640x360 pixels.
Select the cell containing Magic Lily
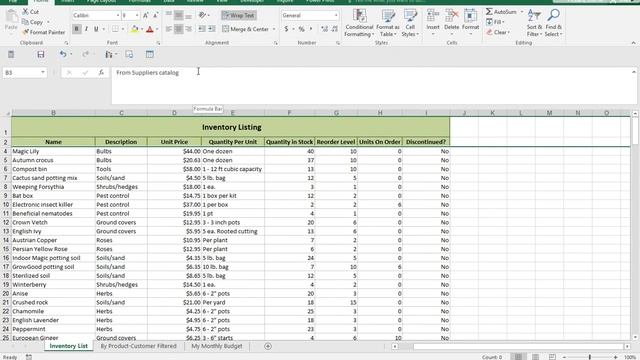[53, 151]
